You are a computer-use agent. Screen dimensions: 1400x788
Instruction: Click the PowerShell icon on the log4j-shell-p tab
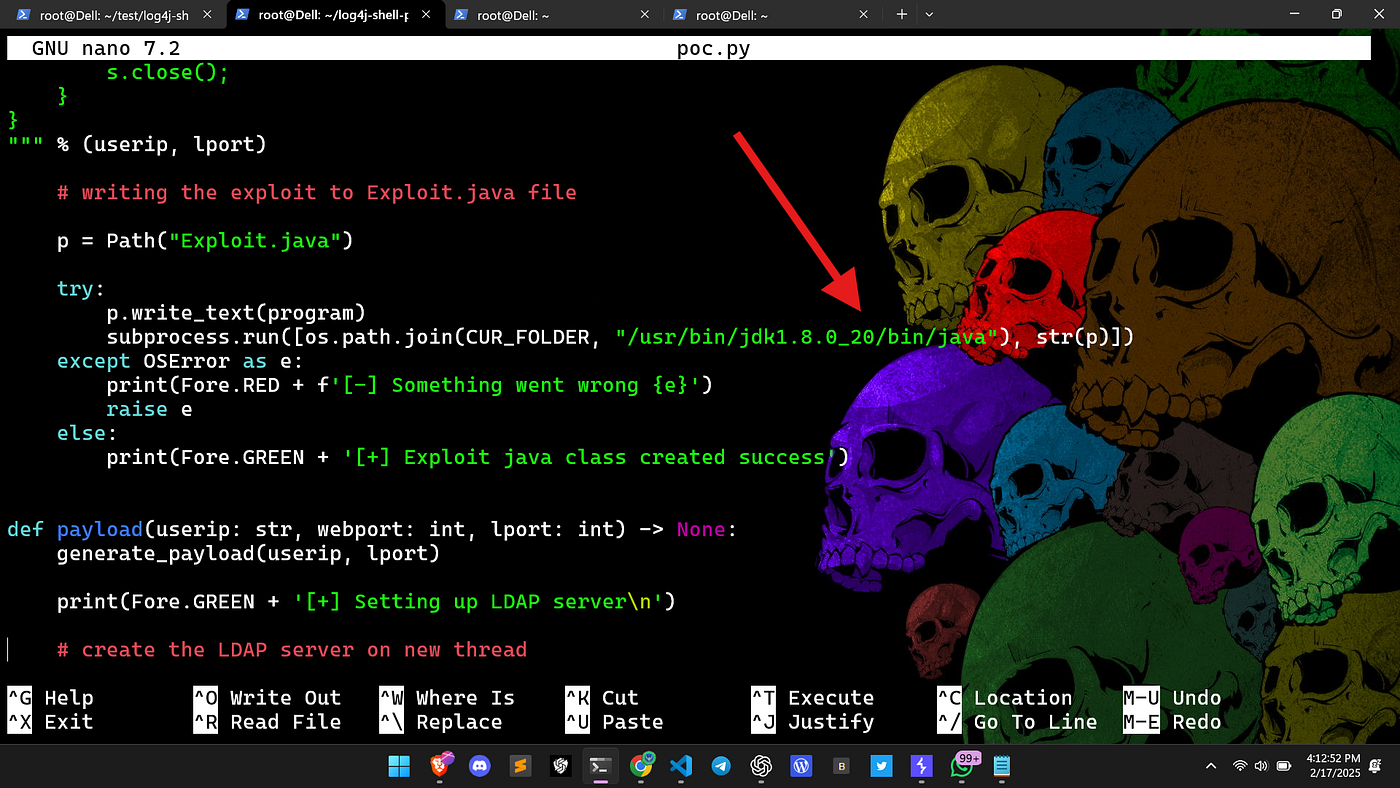(242, 15)
